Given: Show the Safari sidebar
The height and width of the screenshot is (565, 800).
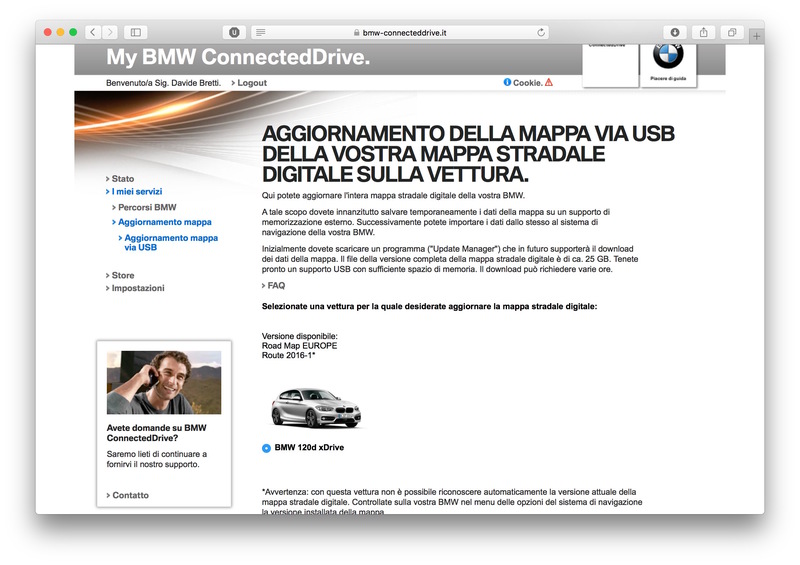Looking at the screenshot, I should [x=136, y=32].
